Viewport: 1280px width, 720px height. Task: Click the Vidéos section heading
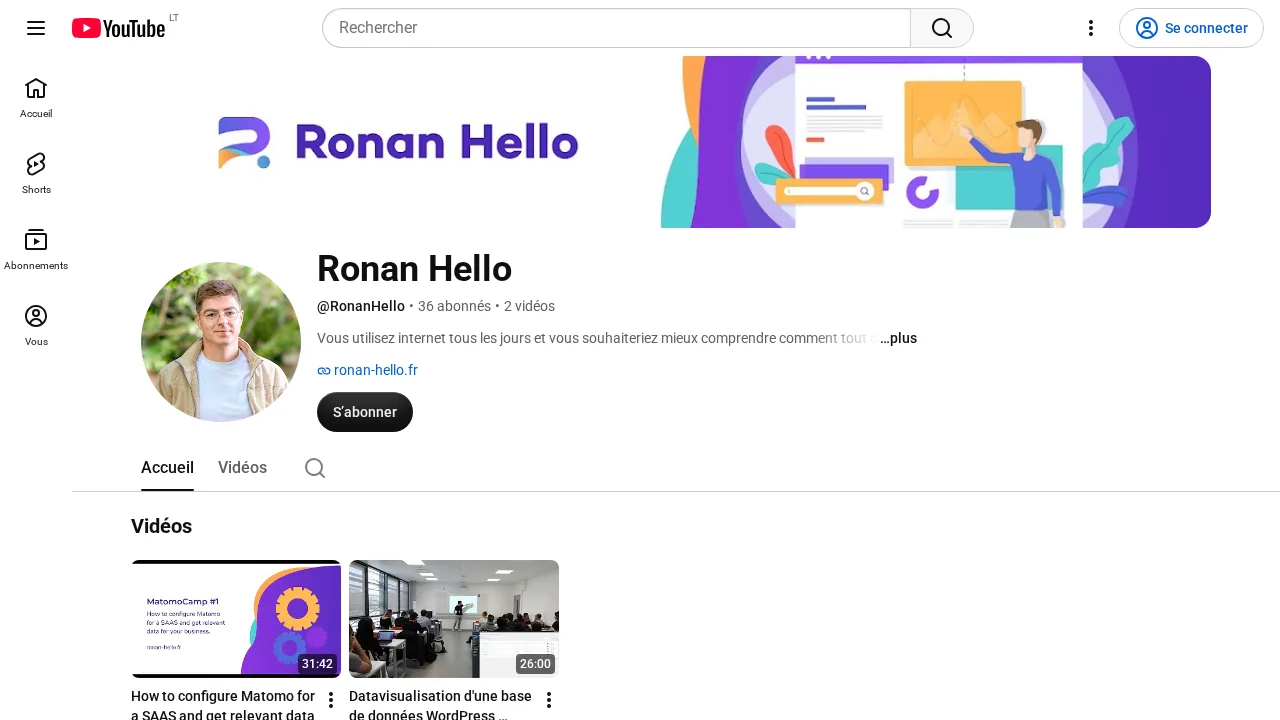click(161, 526)
